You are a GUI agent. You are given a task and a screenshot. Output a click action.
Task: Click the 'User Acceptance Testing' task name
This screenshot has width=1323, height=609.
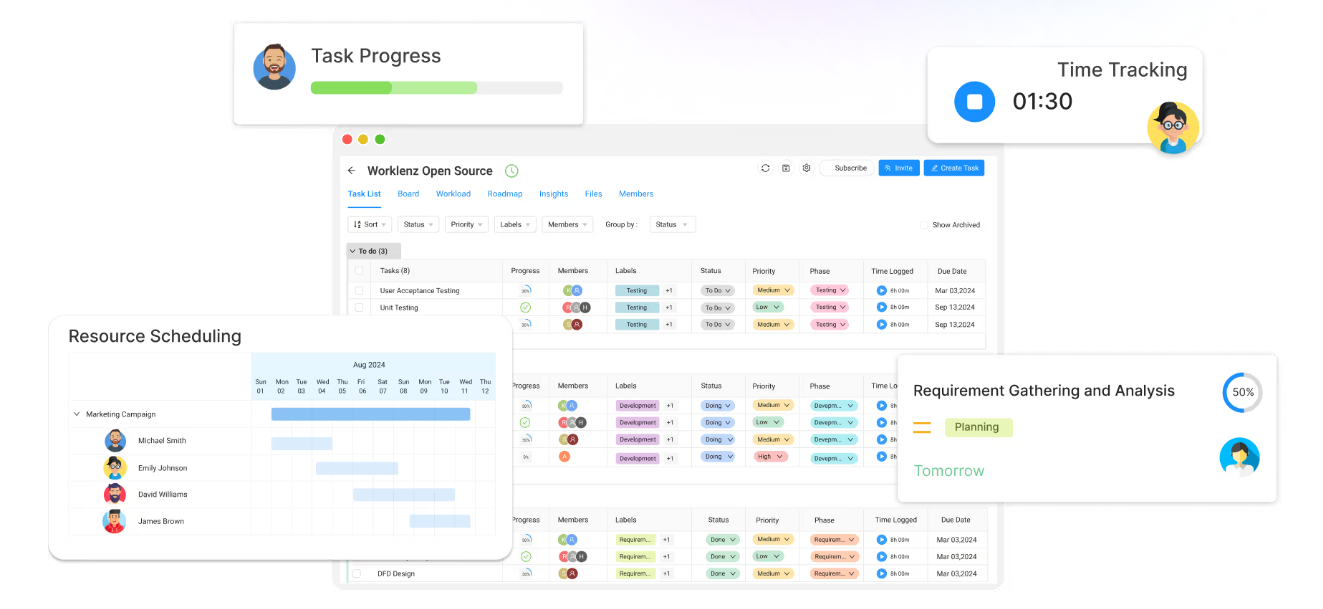420,291
